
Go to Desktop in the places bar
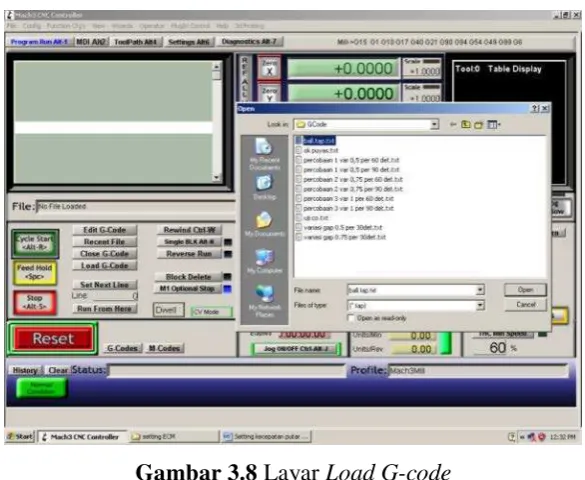265,187
